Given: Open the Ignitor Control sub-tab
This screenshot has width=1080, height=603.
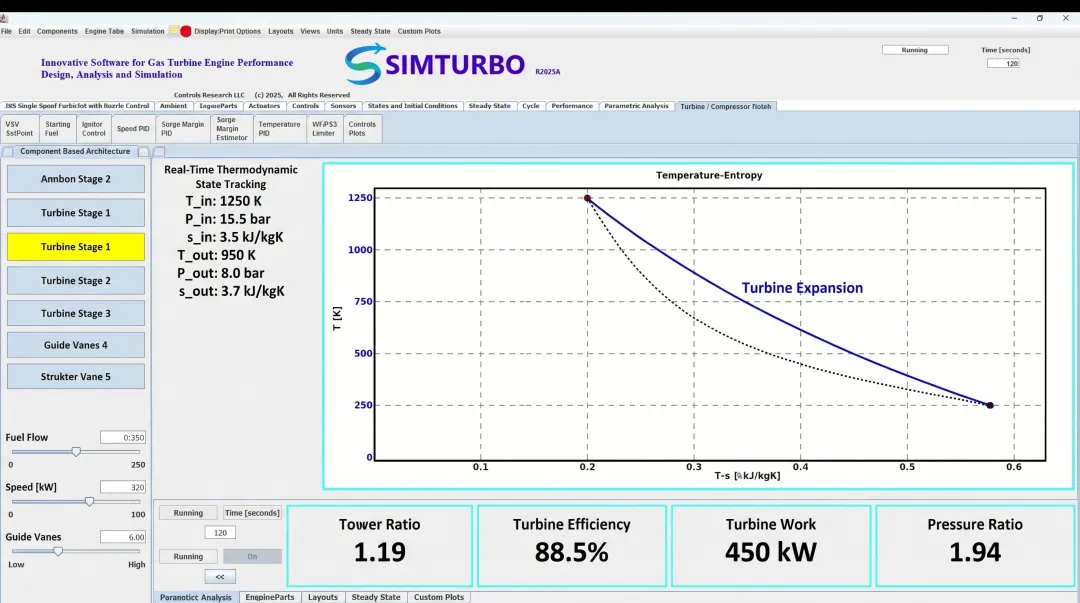Looking at the screenshot, I should [94, 129].
